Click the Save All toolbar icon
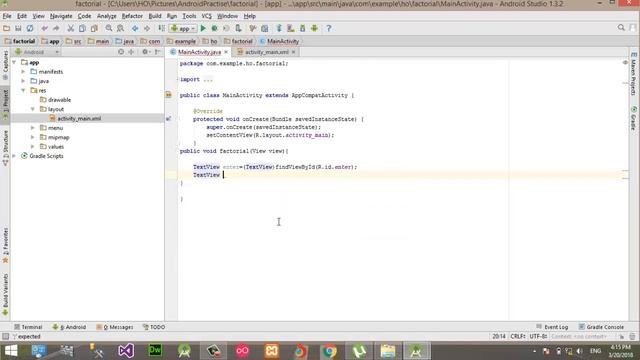This screenshot has width=640, height=360. (x=18, y=28)
